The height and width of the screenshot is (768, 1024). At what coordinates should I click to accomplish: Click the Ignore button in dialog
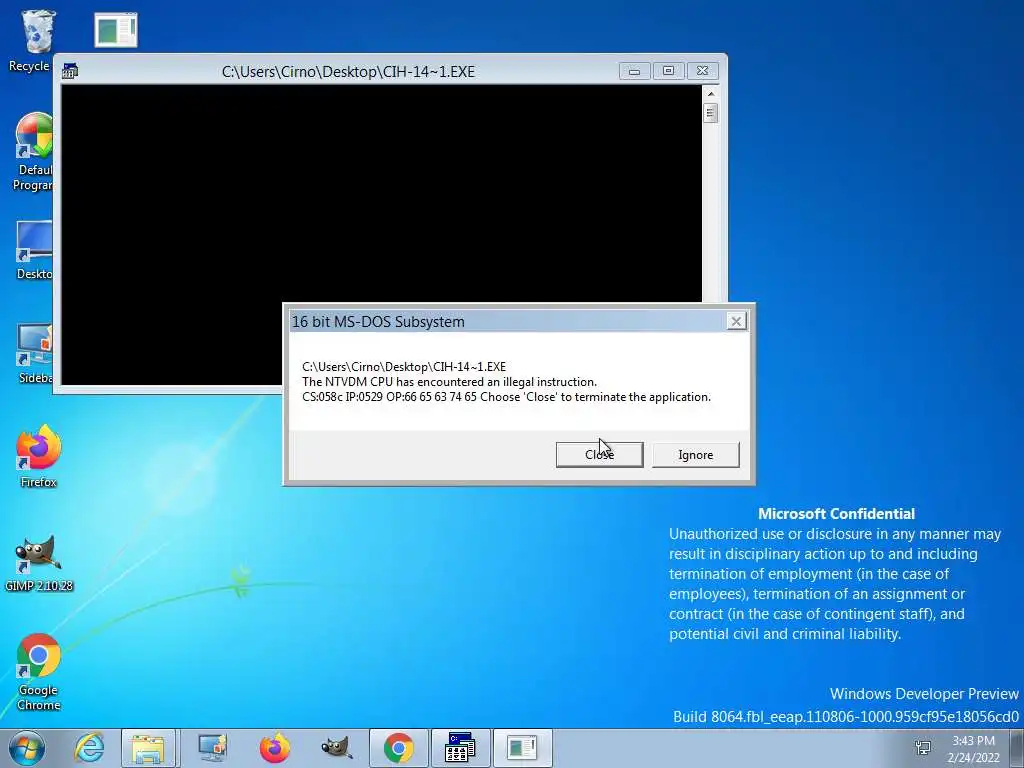click(x=696, y=455)
